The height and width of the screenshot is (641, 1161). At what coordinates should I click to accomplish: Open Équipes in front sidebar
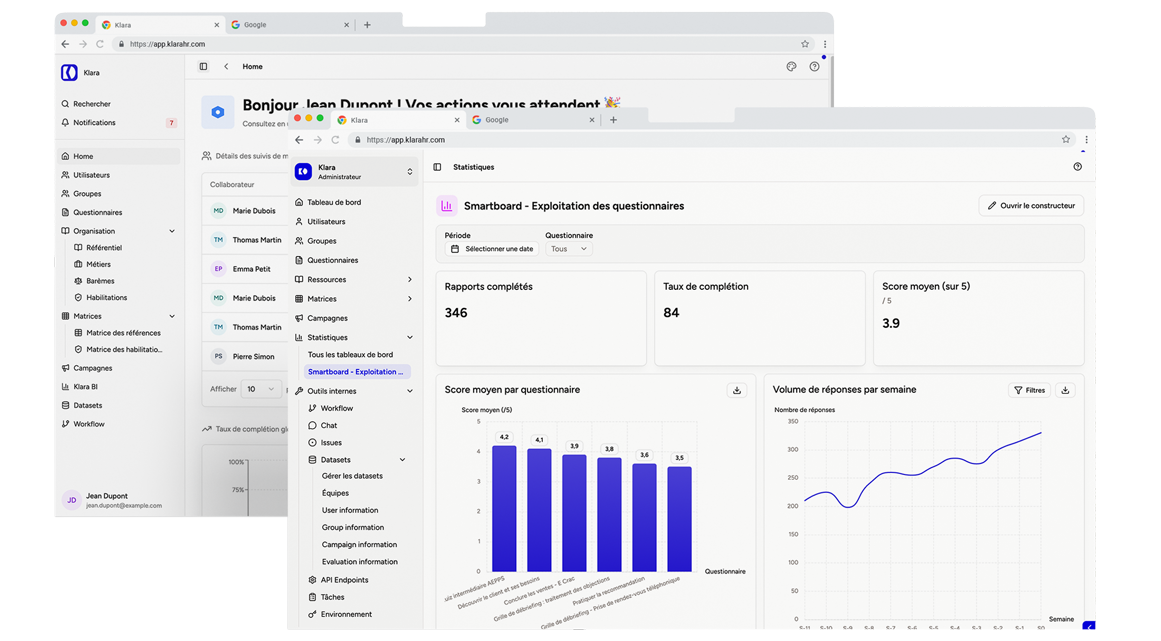335,493
